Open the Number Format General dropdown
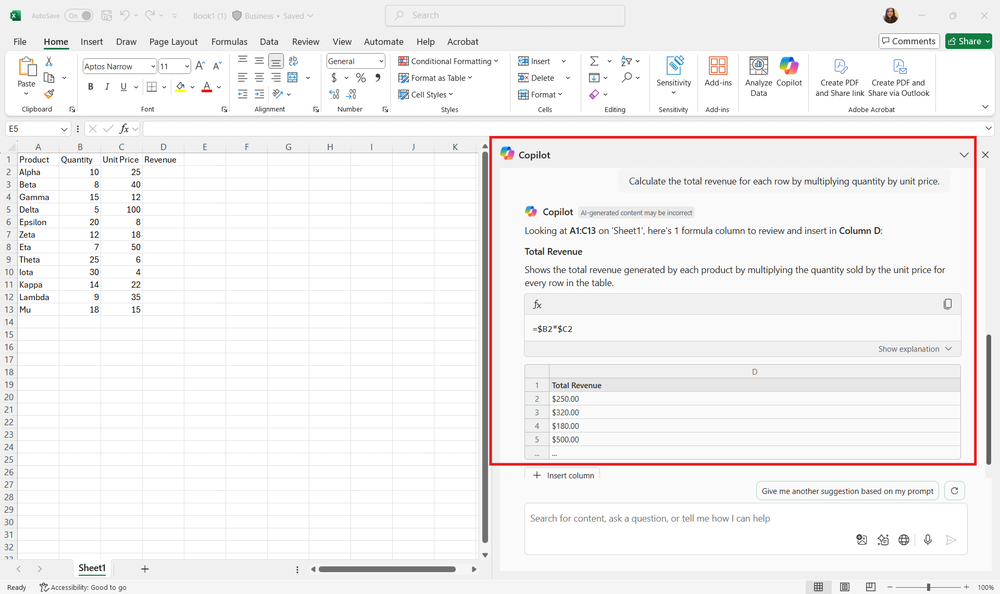1000x594 pixels. click(380, 62)
